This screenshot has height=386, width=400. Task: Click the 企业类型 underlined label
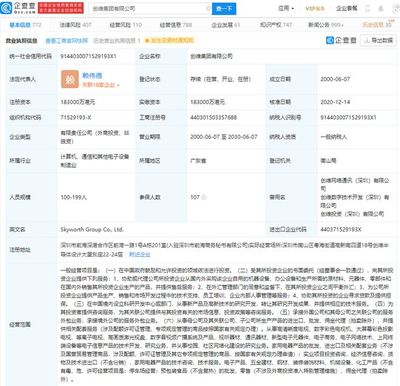(x=20, y=137)
